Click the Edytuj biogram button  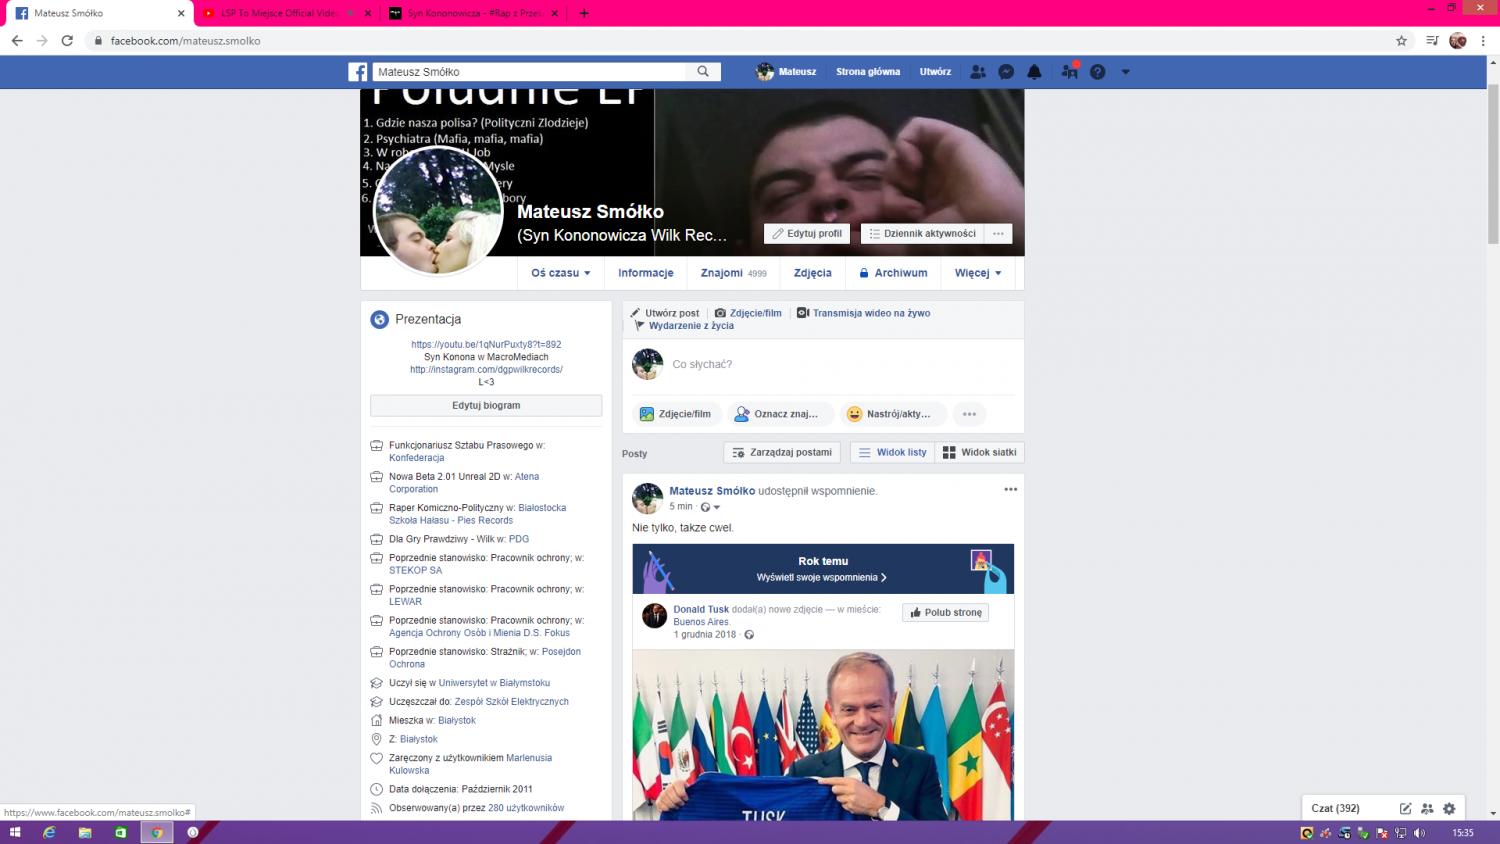point(486,406)
